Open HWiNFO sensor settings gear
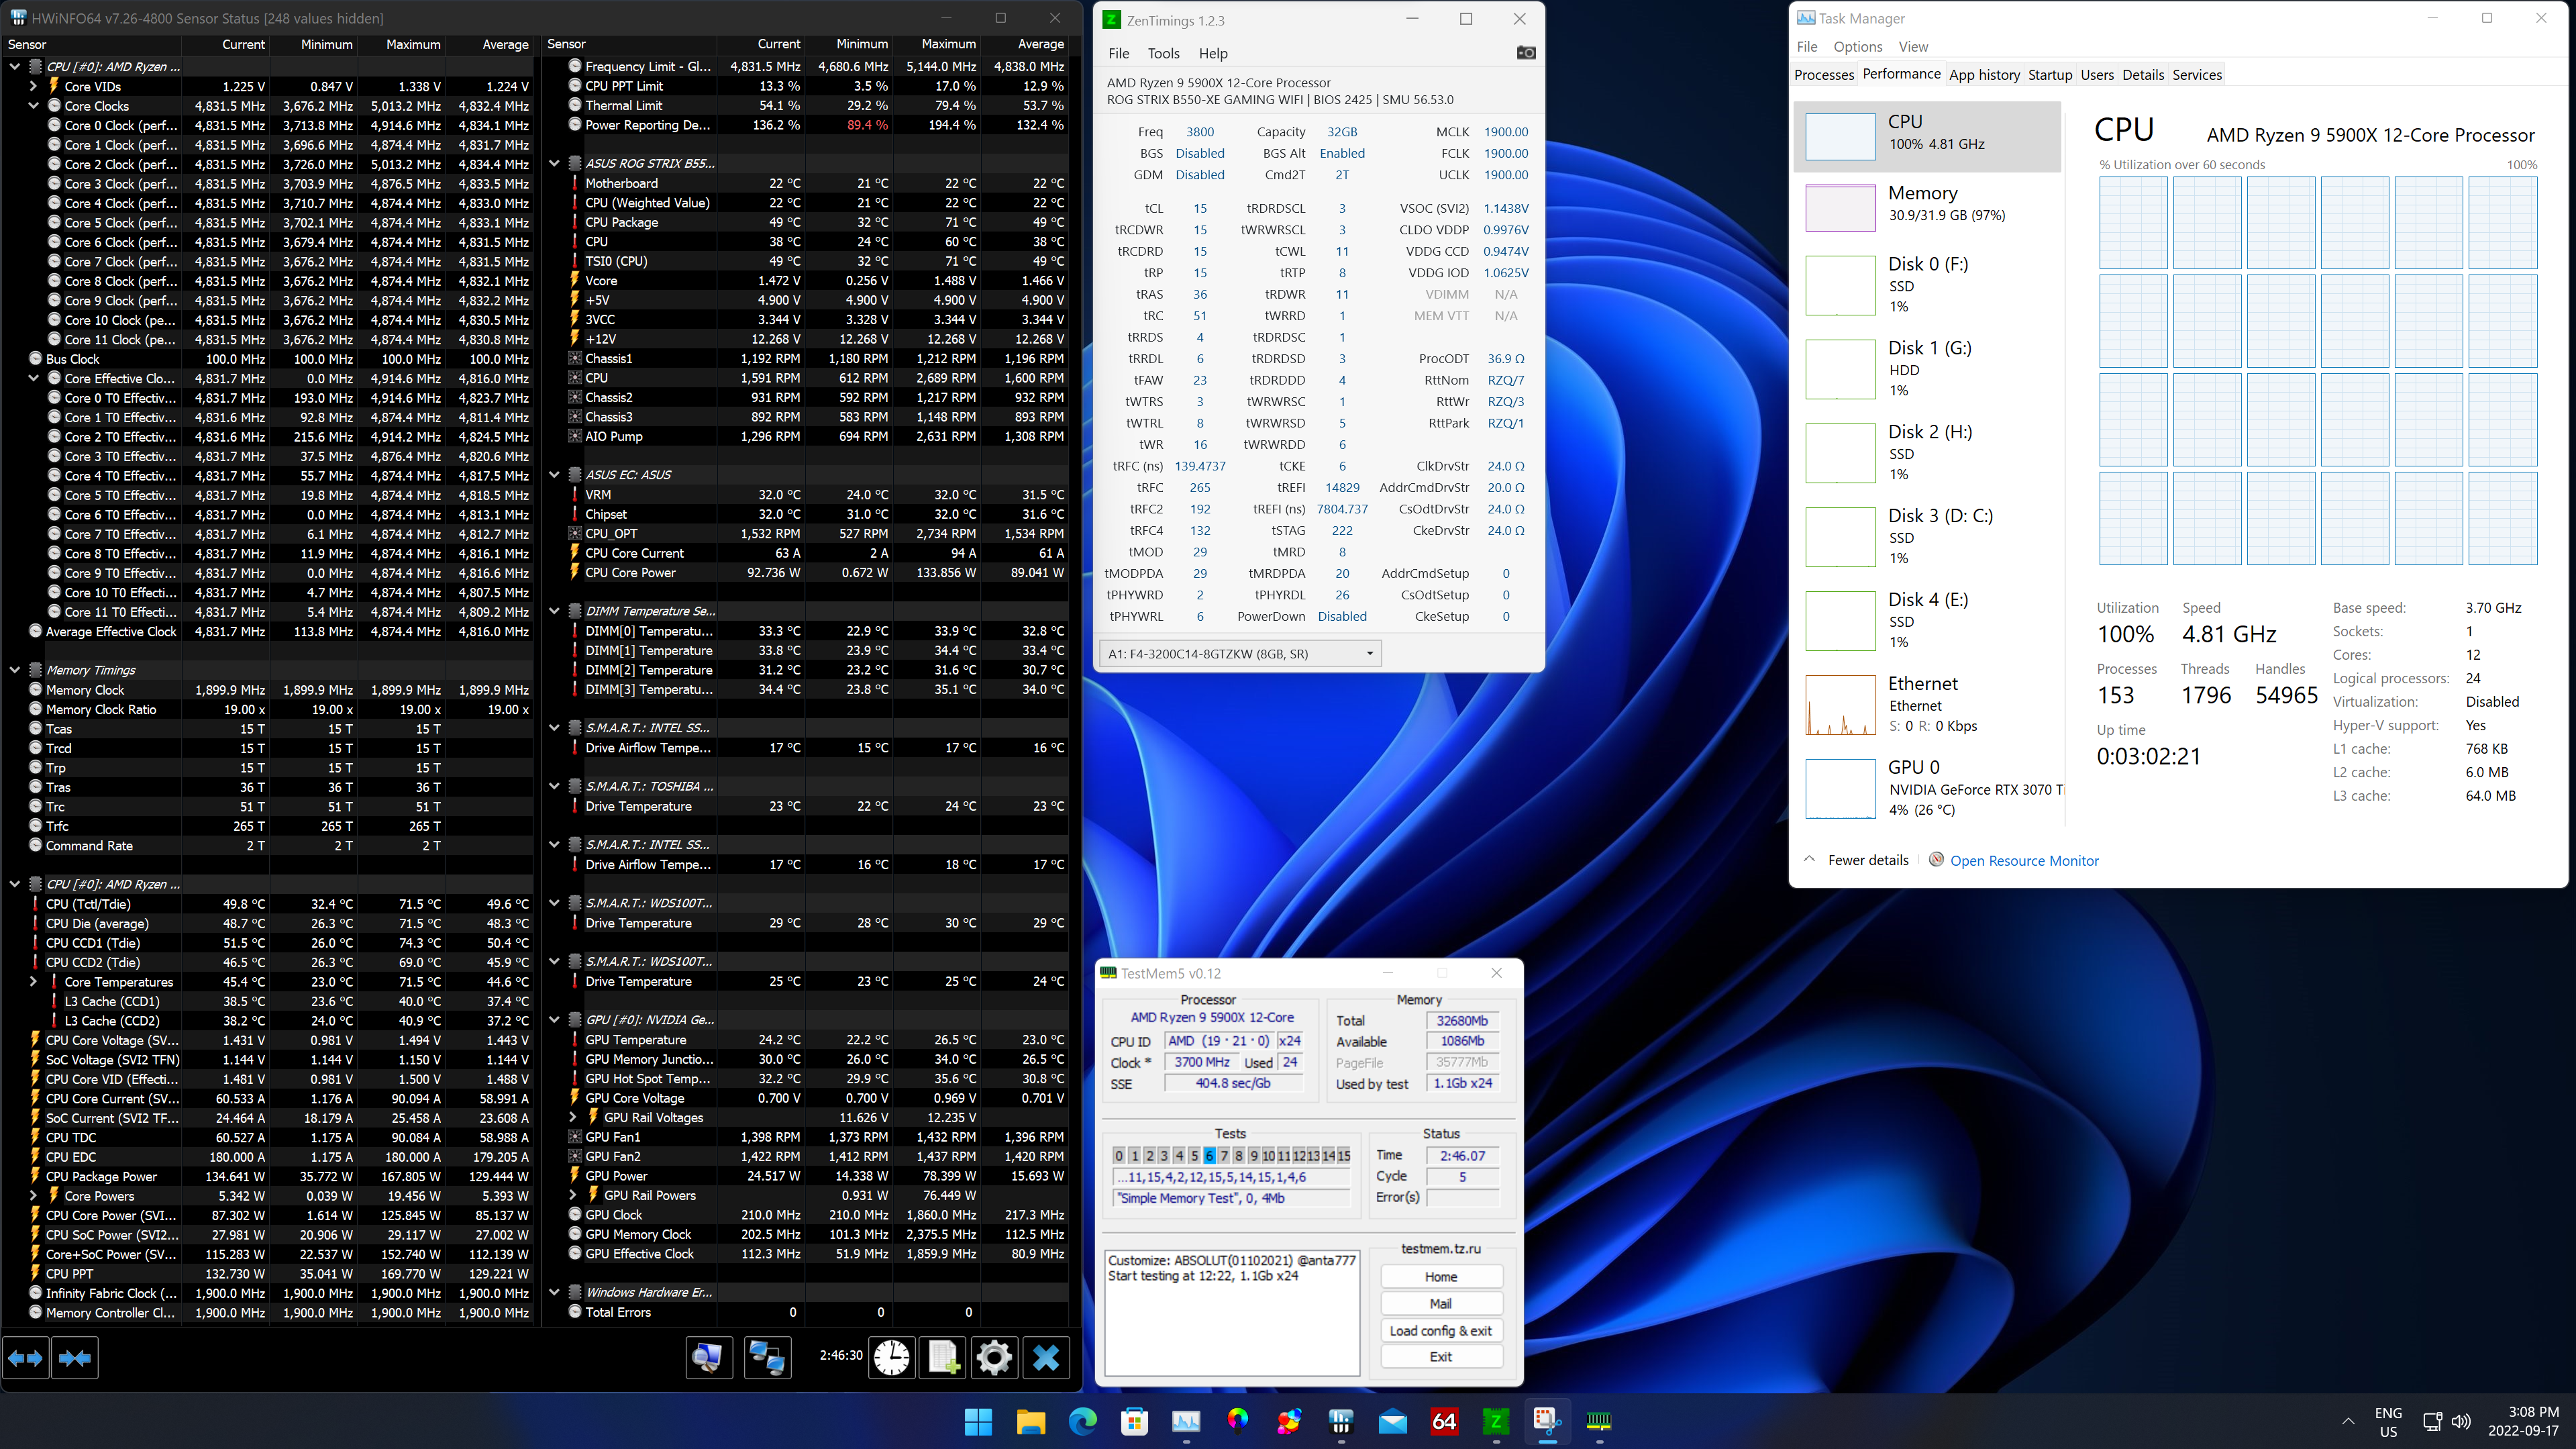Viewport: 2576px width, 1449px height. (x=994, y=1358)
